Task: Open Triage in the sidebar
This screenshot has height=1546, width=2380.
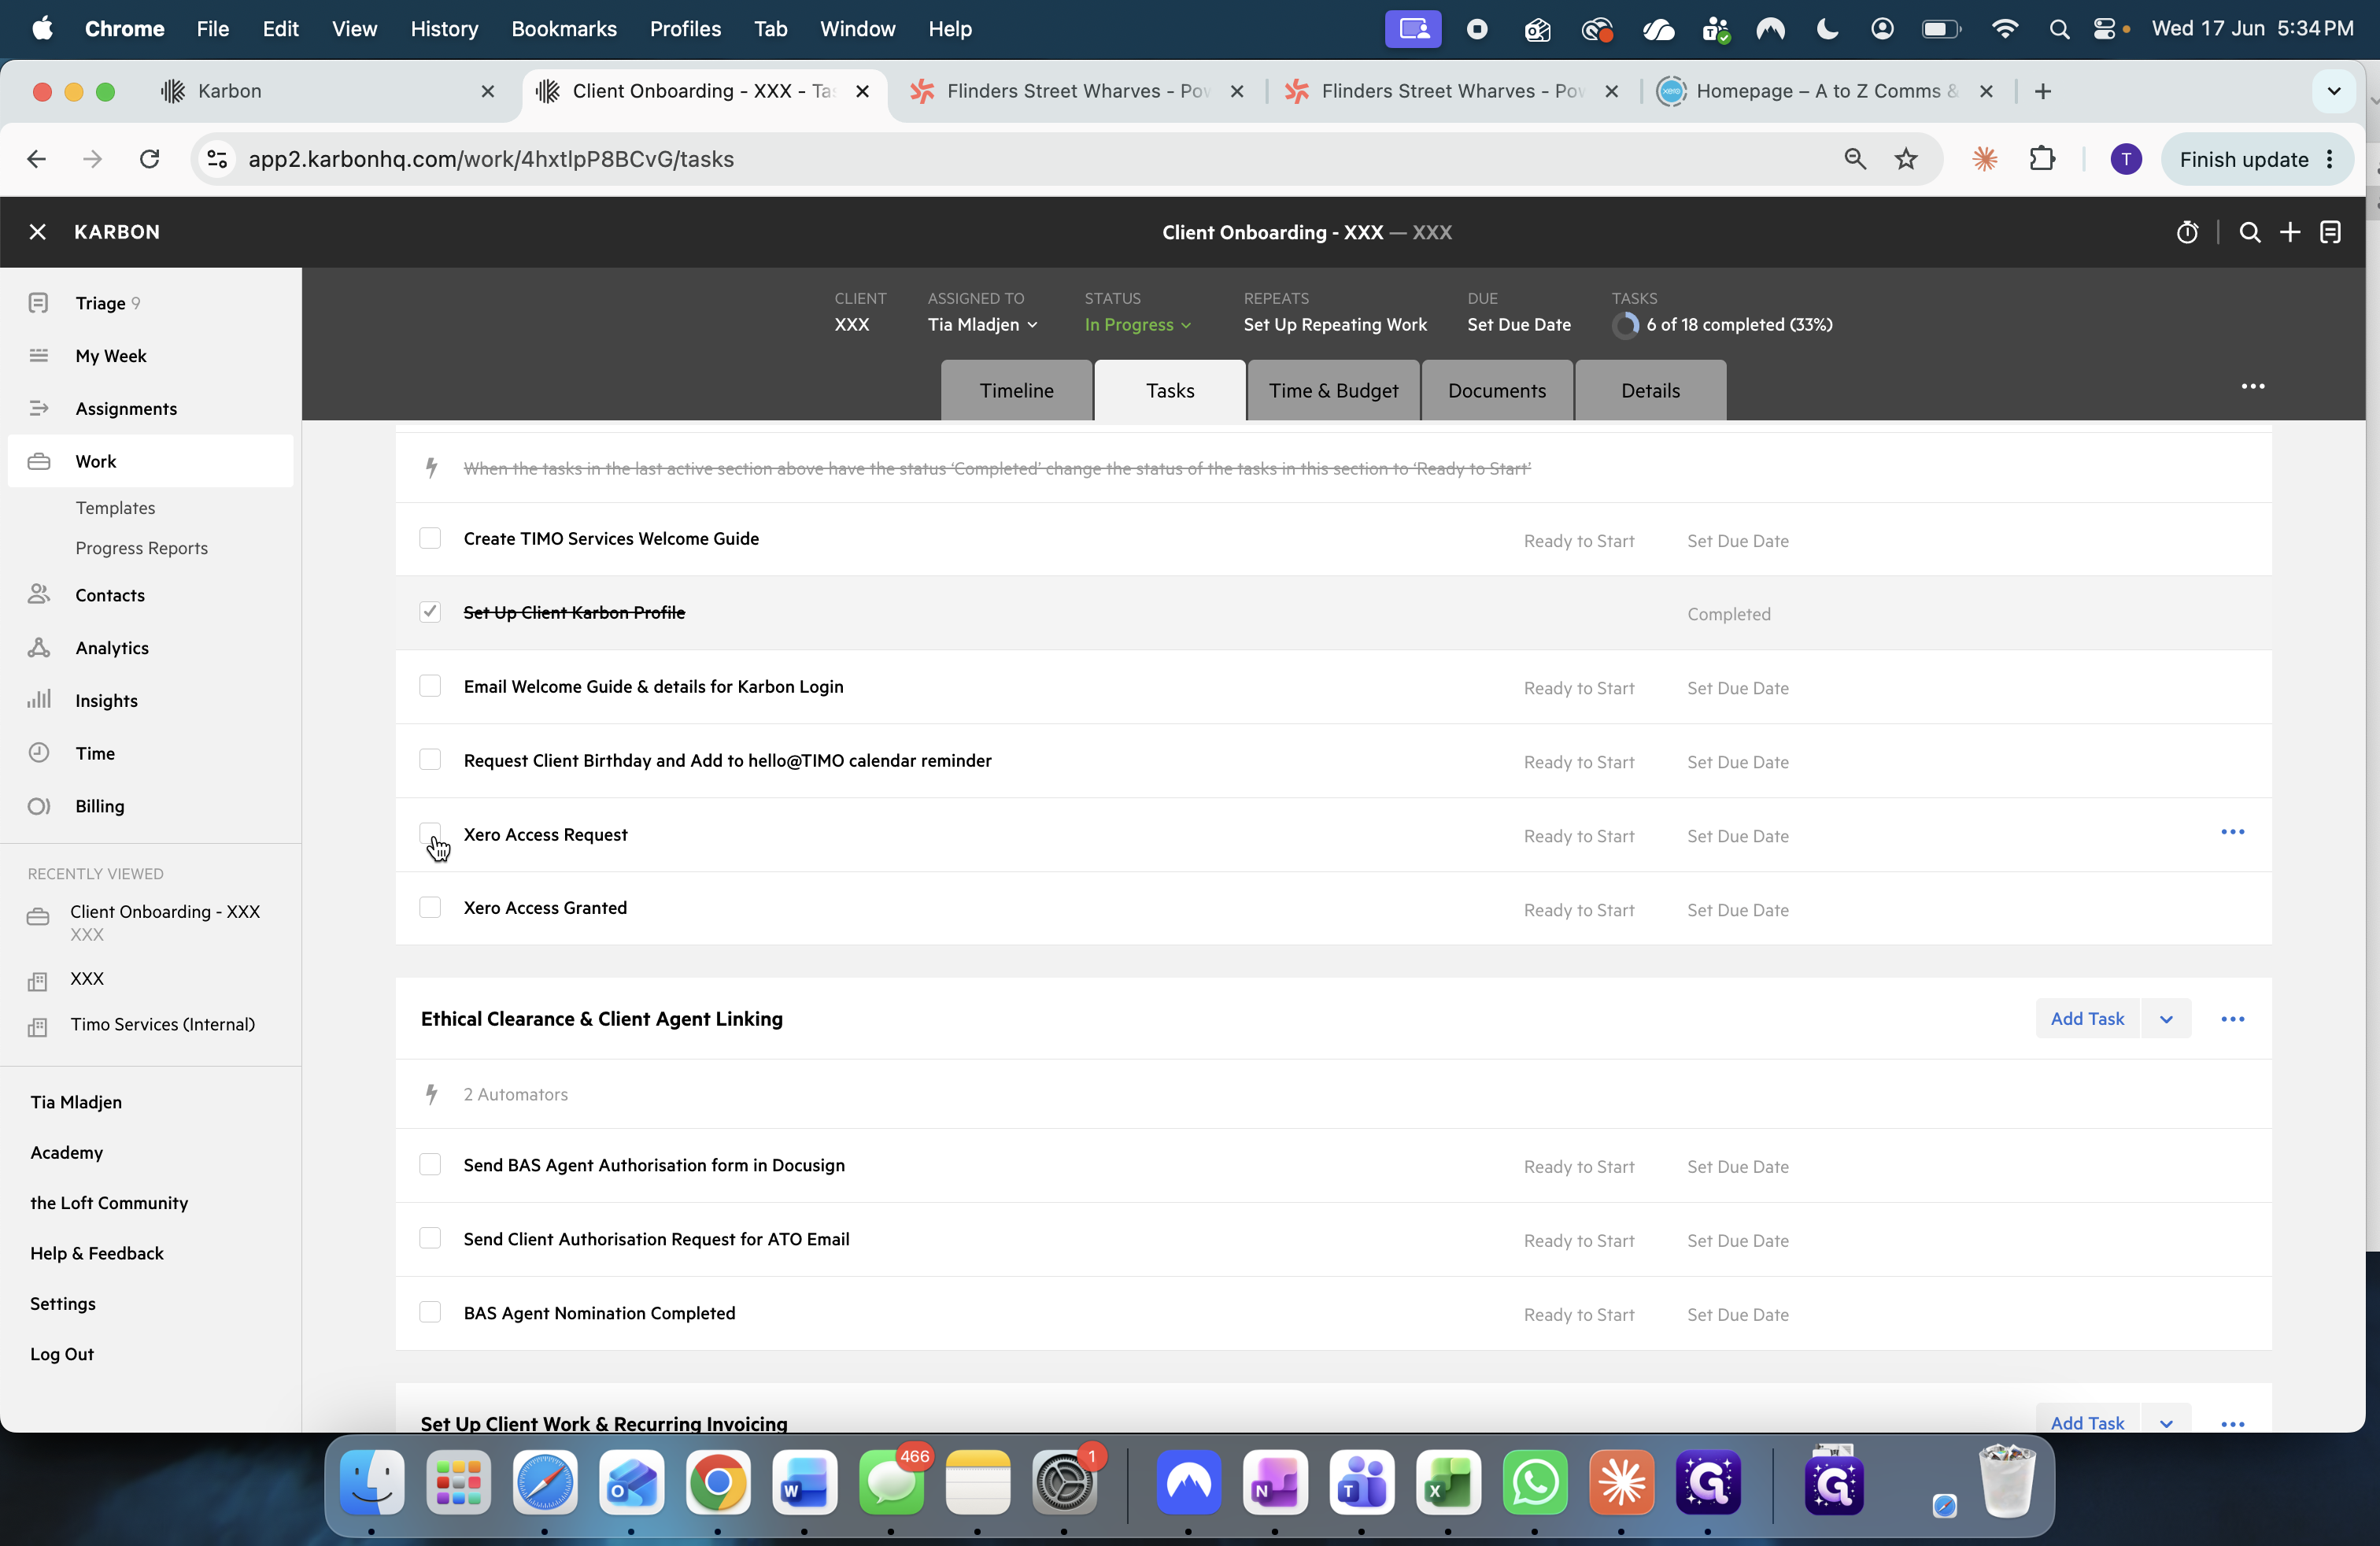Action: coord(150,303)
